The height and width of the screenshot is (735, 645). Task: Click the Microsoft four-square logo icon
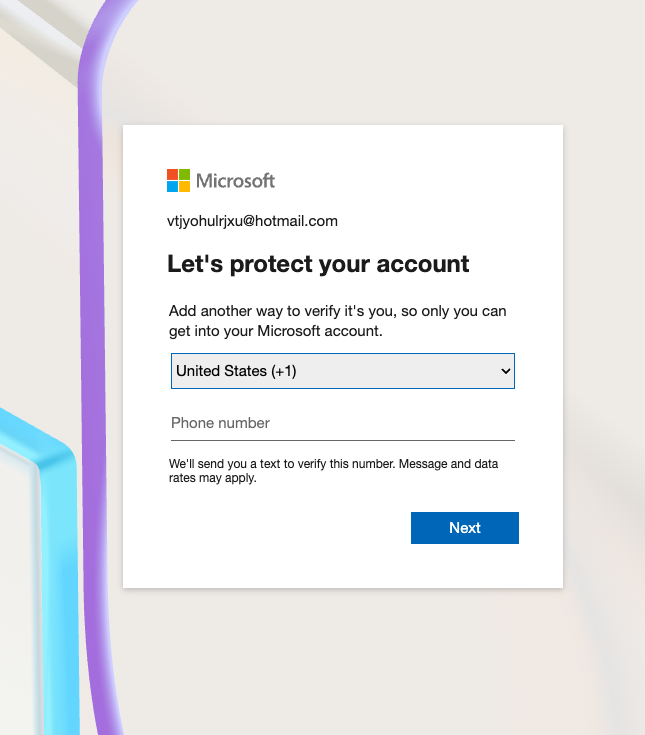tap(179, 180)
